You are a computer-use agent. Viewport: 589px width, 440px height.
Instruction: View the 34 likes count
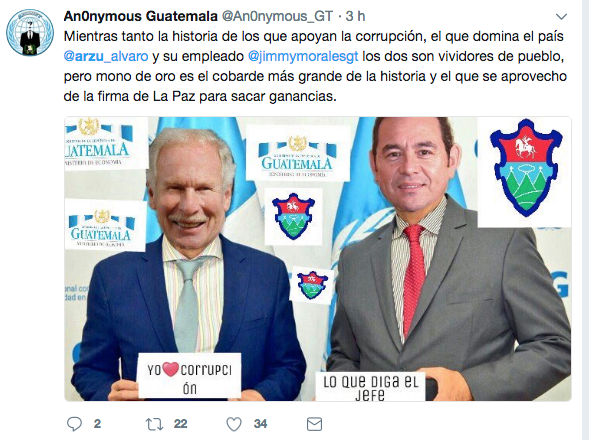coord(260,424)
